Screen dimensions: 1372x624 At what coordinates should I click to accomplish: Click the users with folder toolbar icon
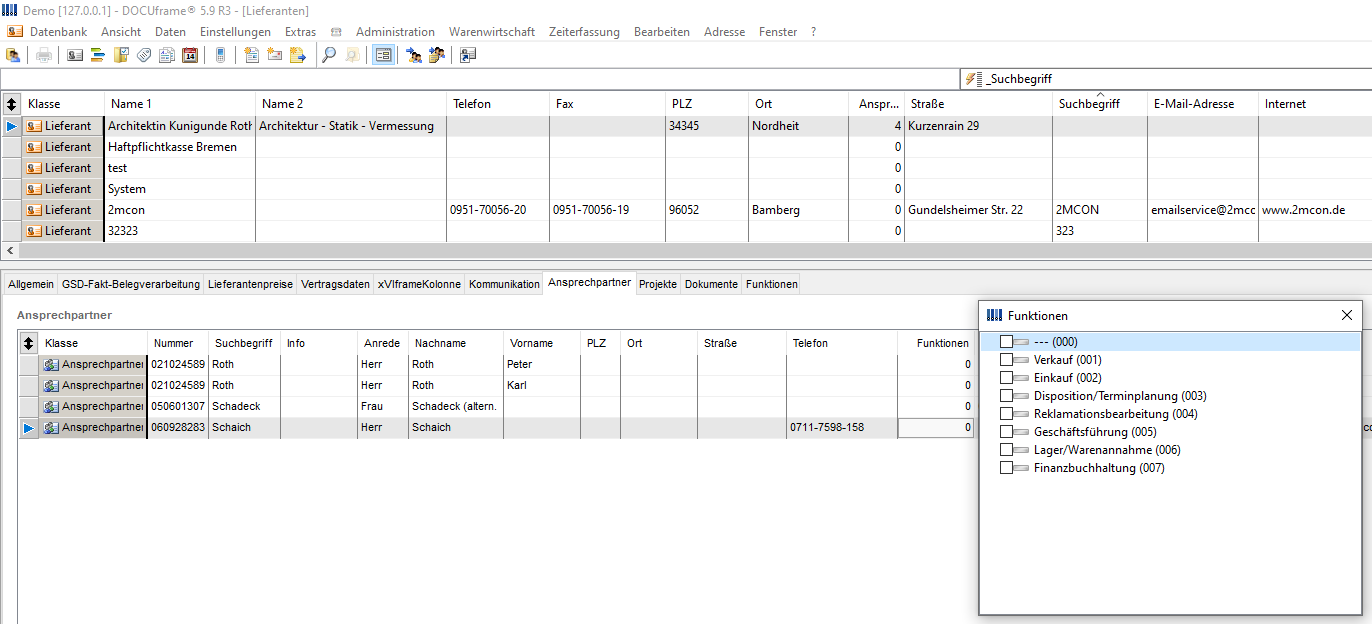(437, 55)
